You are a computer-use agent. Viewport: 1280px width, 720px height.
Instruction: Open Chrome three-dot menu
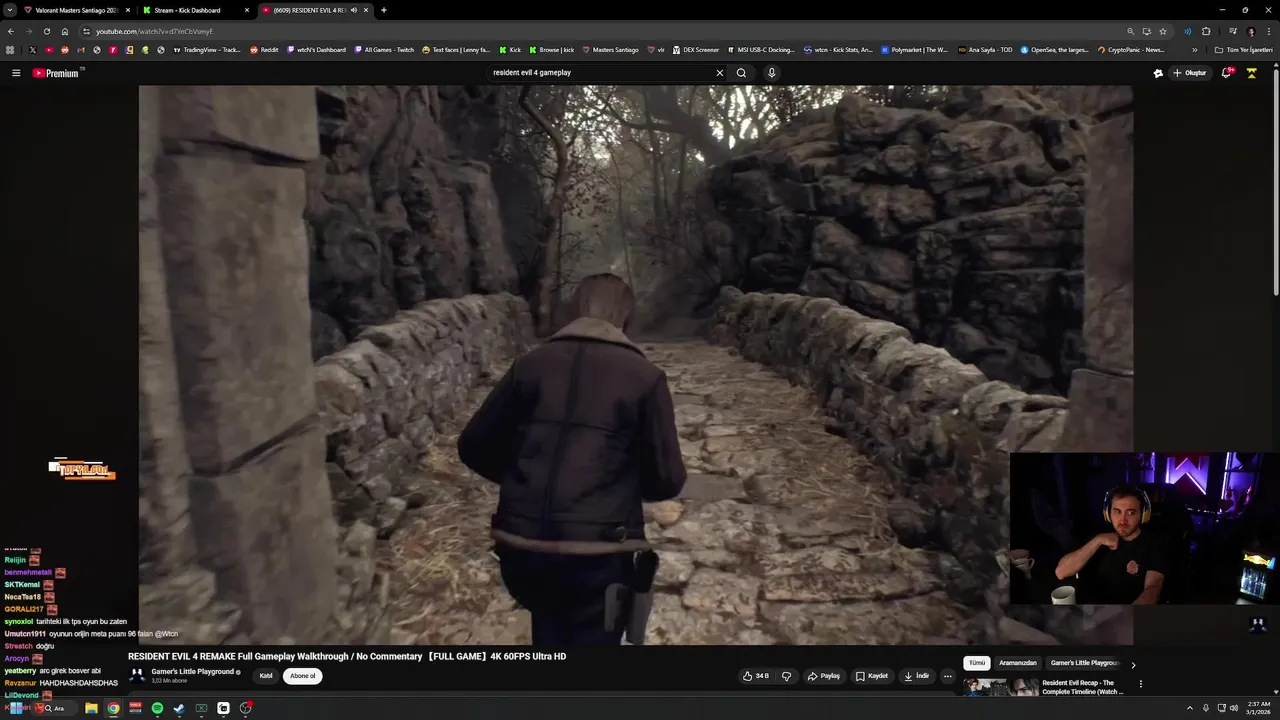[x=1268, y=31]
